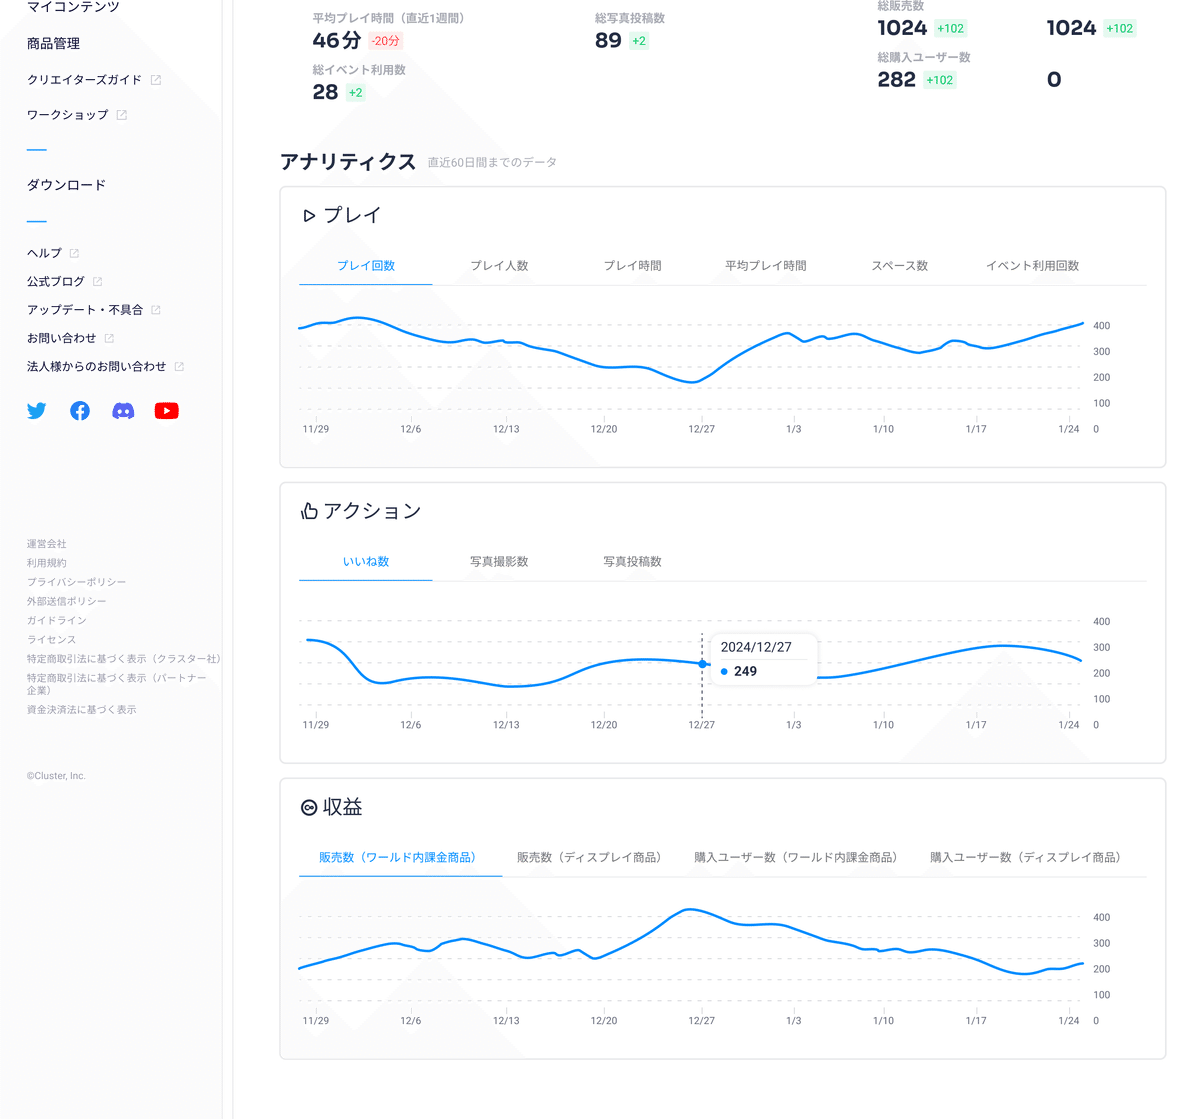
Task: Click external-link icon beside 法人様からのお問い合わせ
Action: [x=179, y=367]
